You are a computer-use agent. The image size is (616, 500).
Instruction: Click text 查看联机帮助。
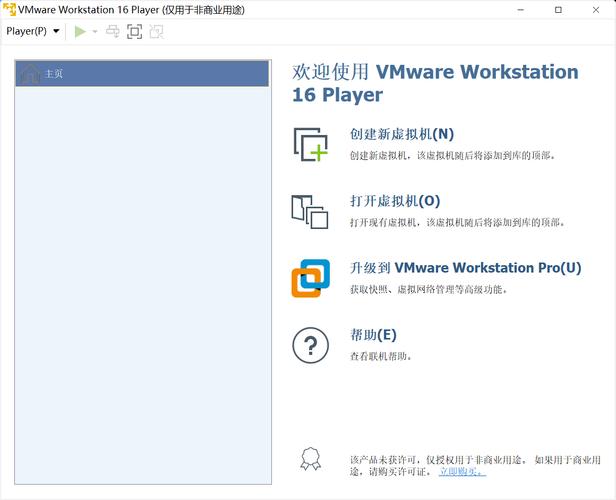pyautogui.click(x=381, y=356)
